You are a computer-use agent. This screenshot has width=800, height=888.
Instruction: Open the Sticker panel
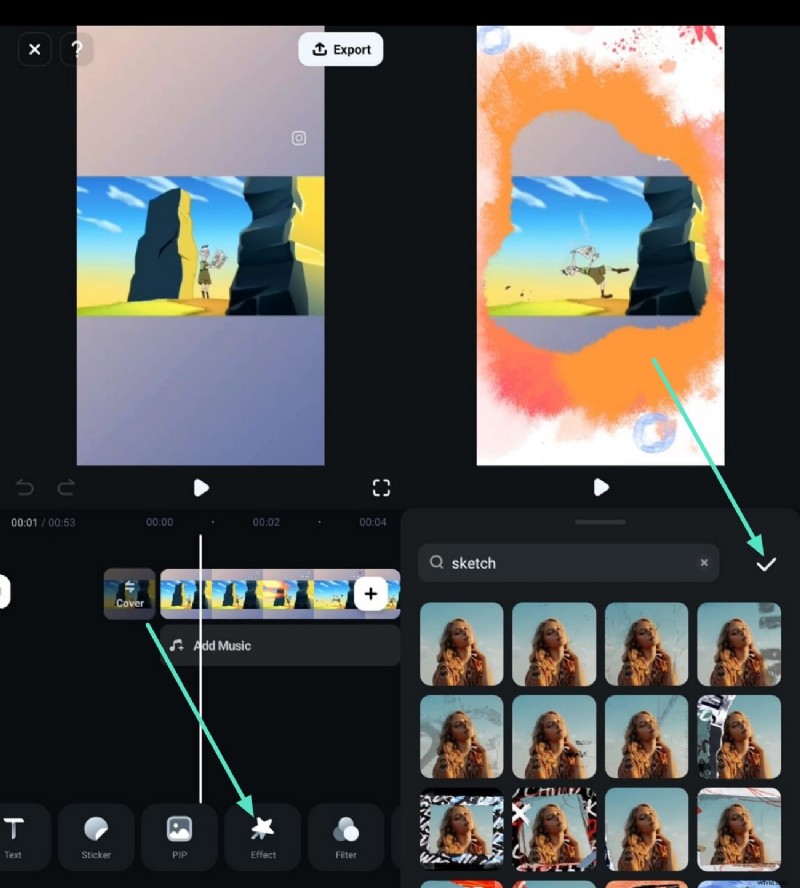point(96,838)
